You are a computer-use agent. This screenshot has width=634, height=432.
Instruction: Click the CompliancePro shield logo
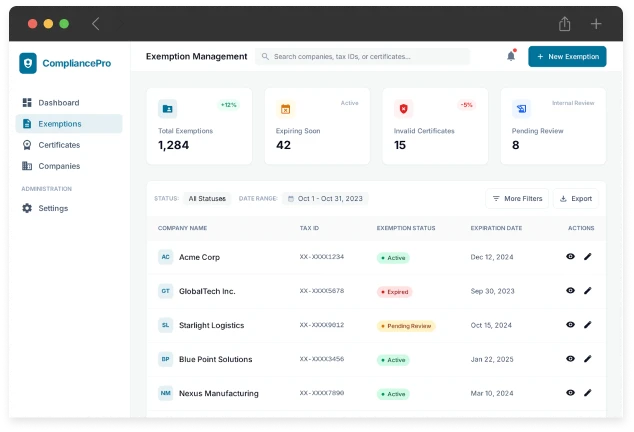(x=28, y=63)
